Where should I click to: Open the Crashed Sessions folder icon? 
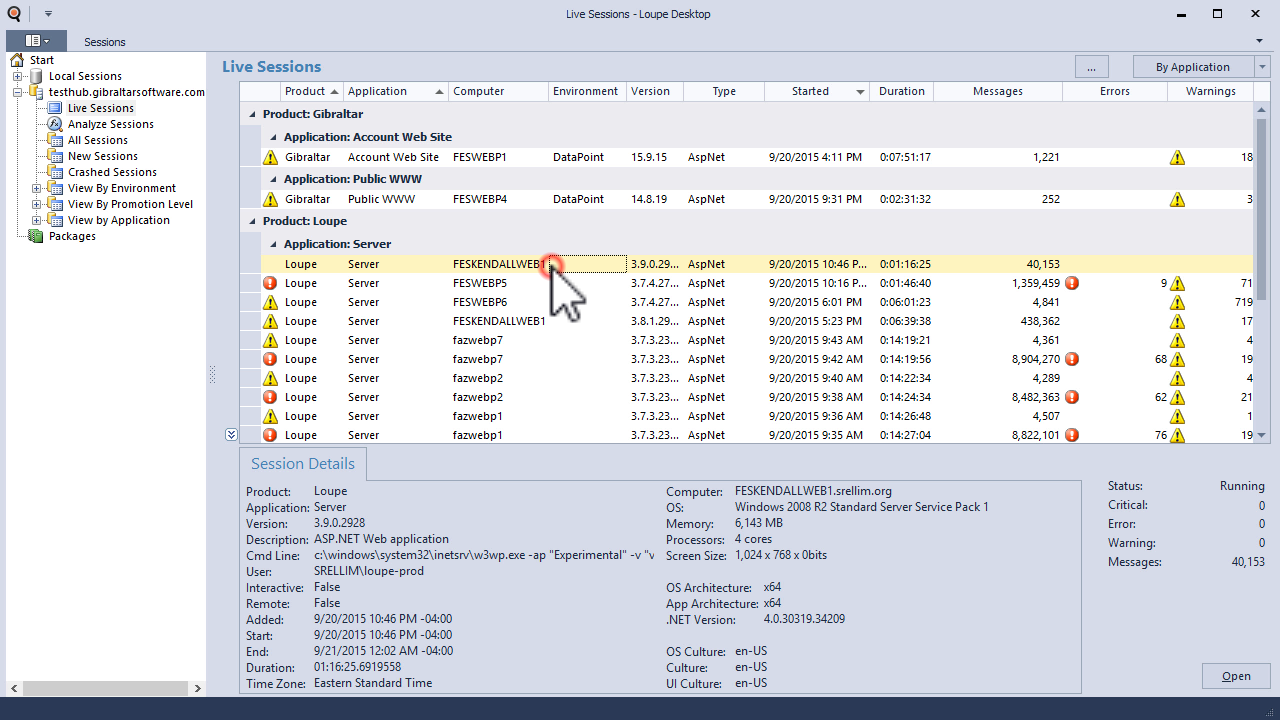pyautogui.click(x=55, y=172)
